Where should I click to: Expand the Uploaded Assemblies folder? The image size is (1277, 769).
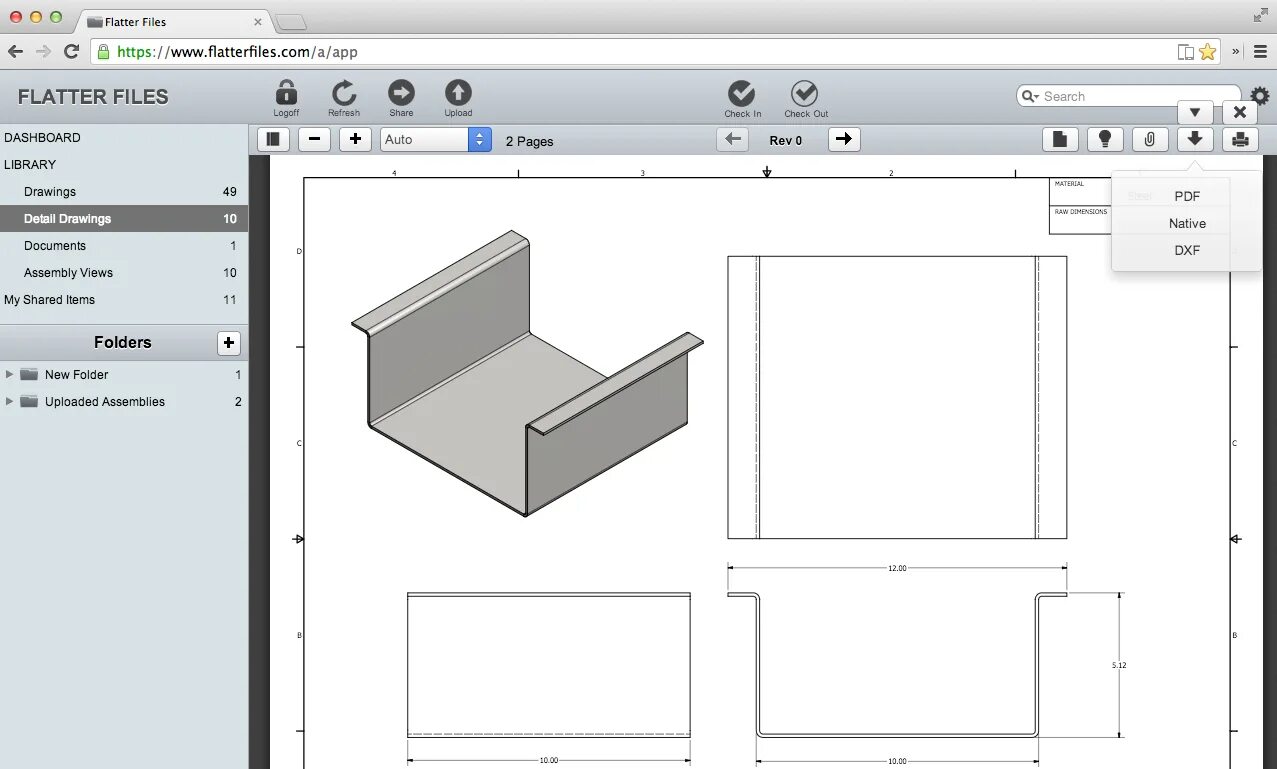click(10, 401)
